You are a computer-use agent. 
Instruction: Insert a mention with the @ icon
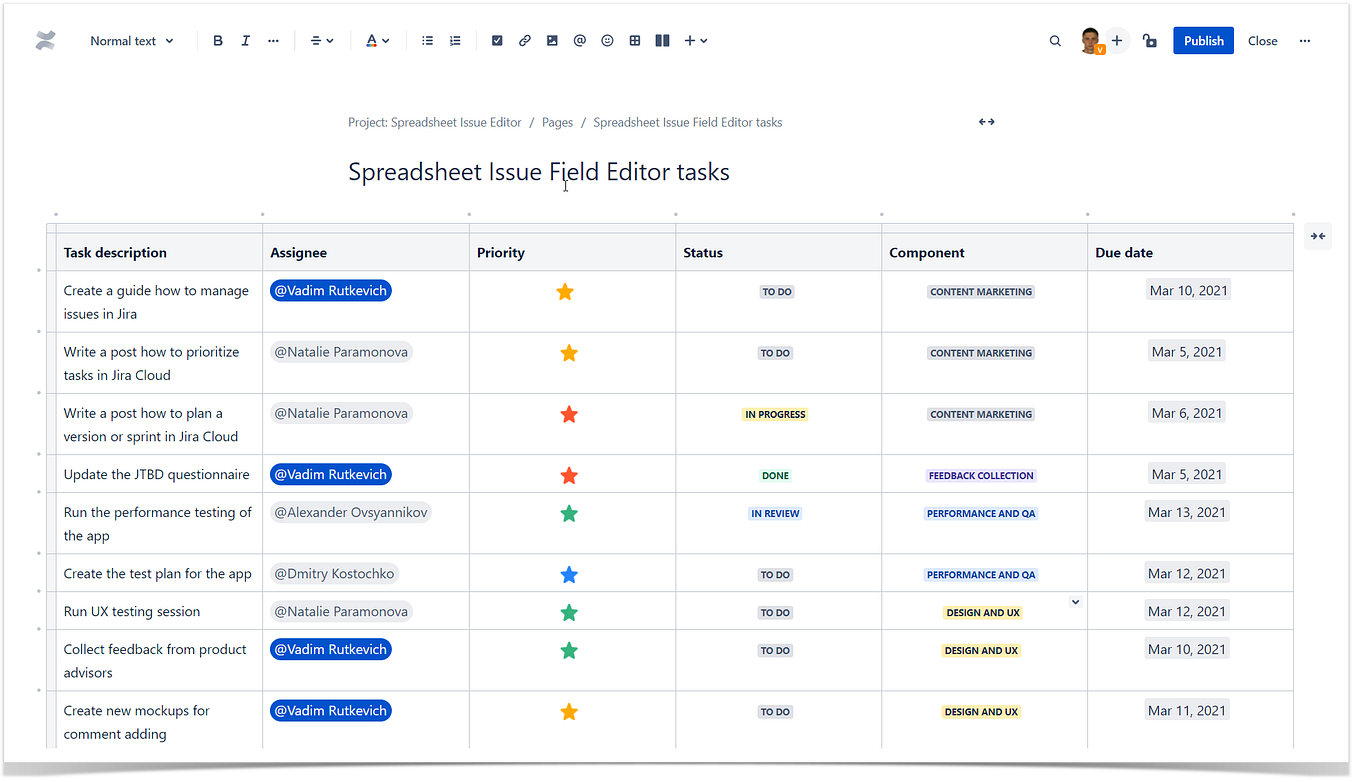pos(579,40)
